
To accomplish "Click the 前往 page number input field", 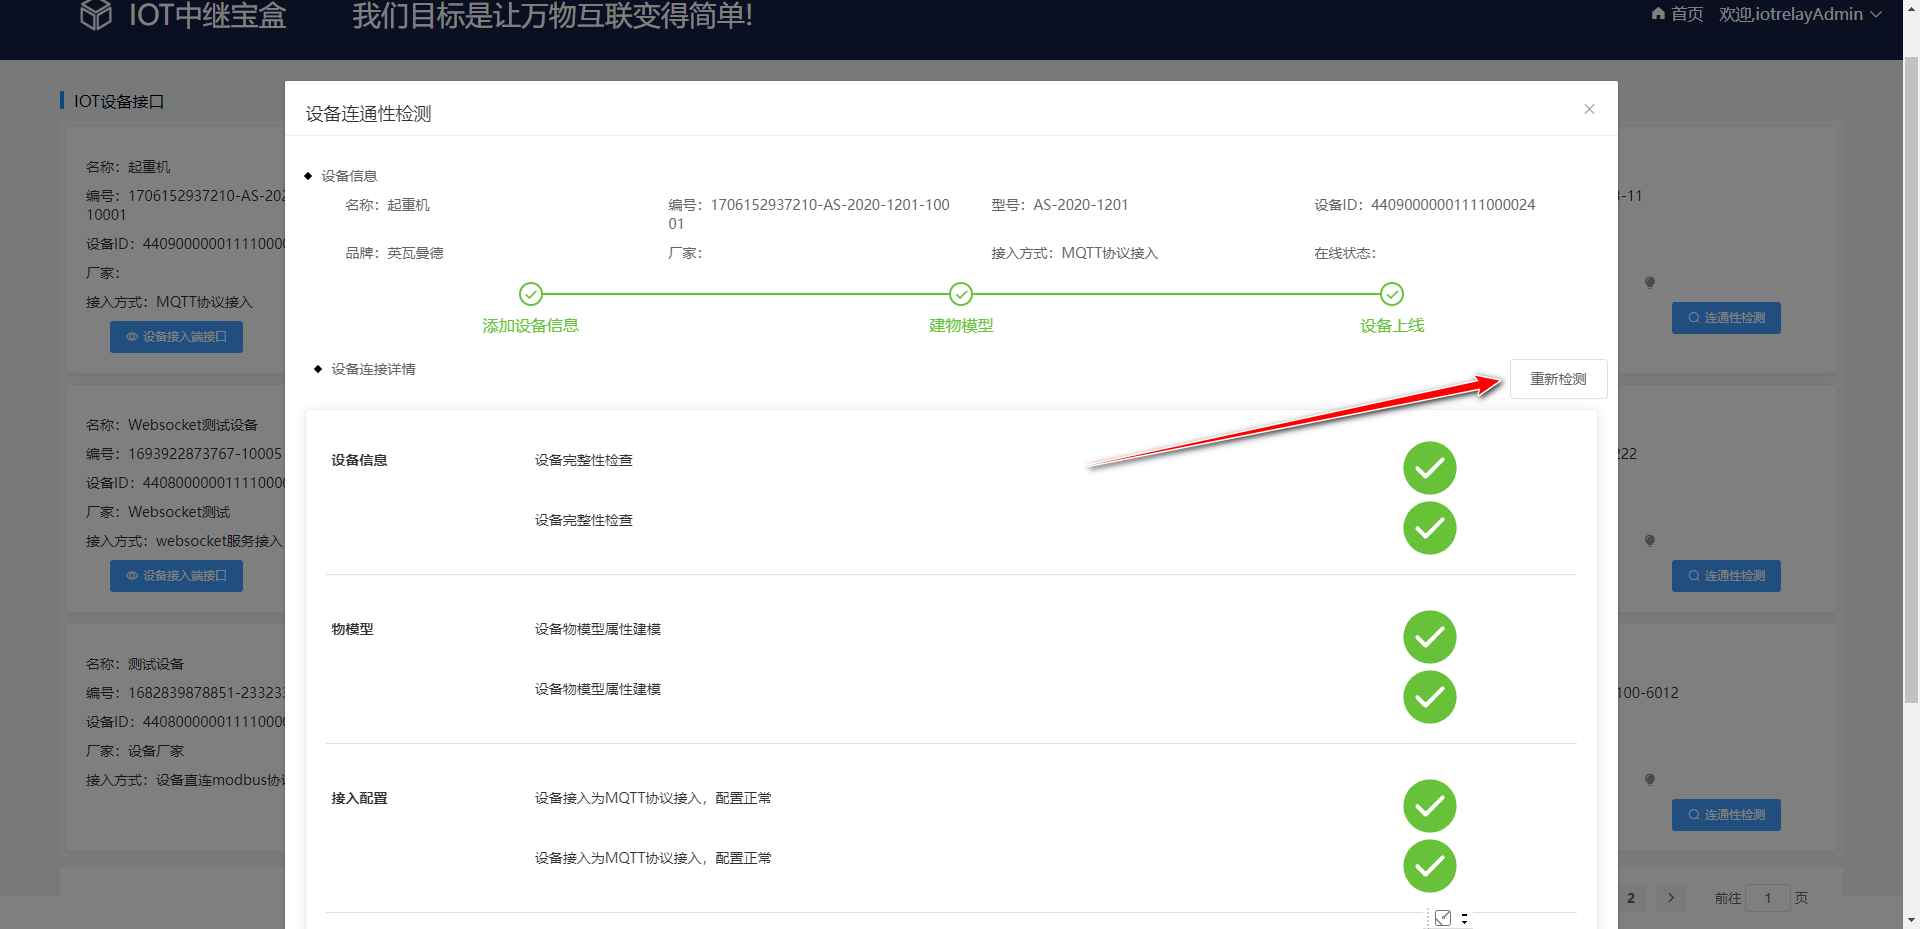I will [1768, 898].
